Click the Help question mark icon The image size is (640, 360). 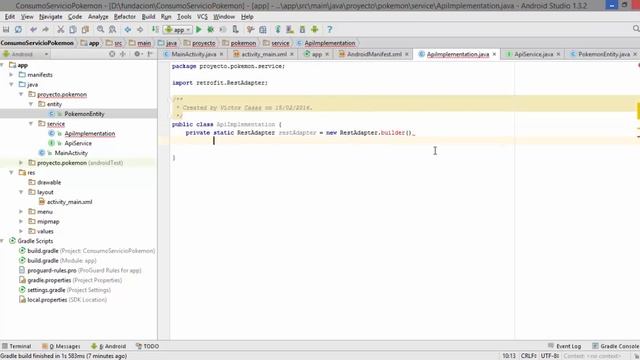[330, 29]
